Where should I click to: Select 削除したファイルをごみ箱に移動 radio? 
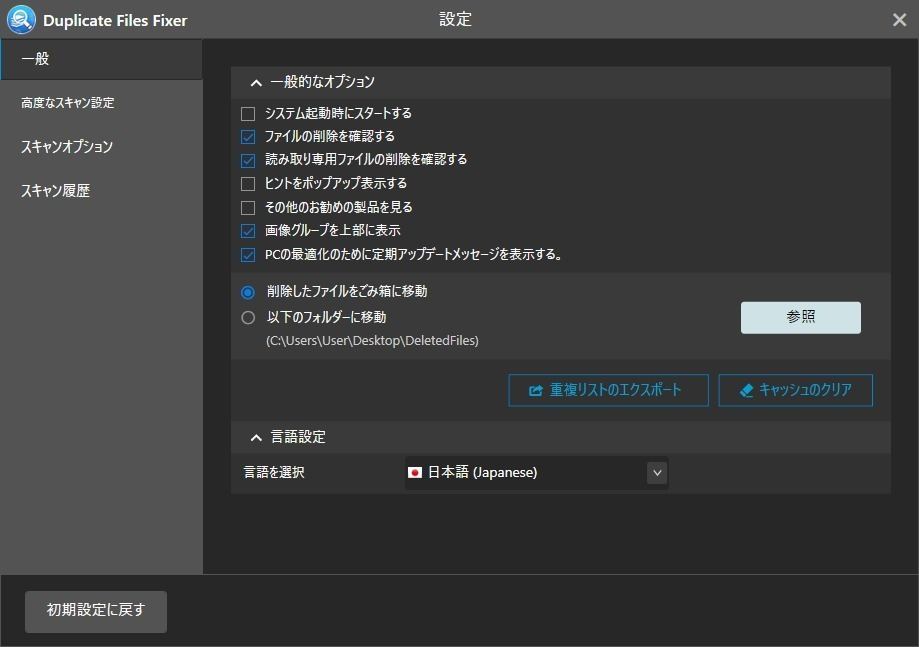[x=248, y=292]
